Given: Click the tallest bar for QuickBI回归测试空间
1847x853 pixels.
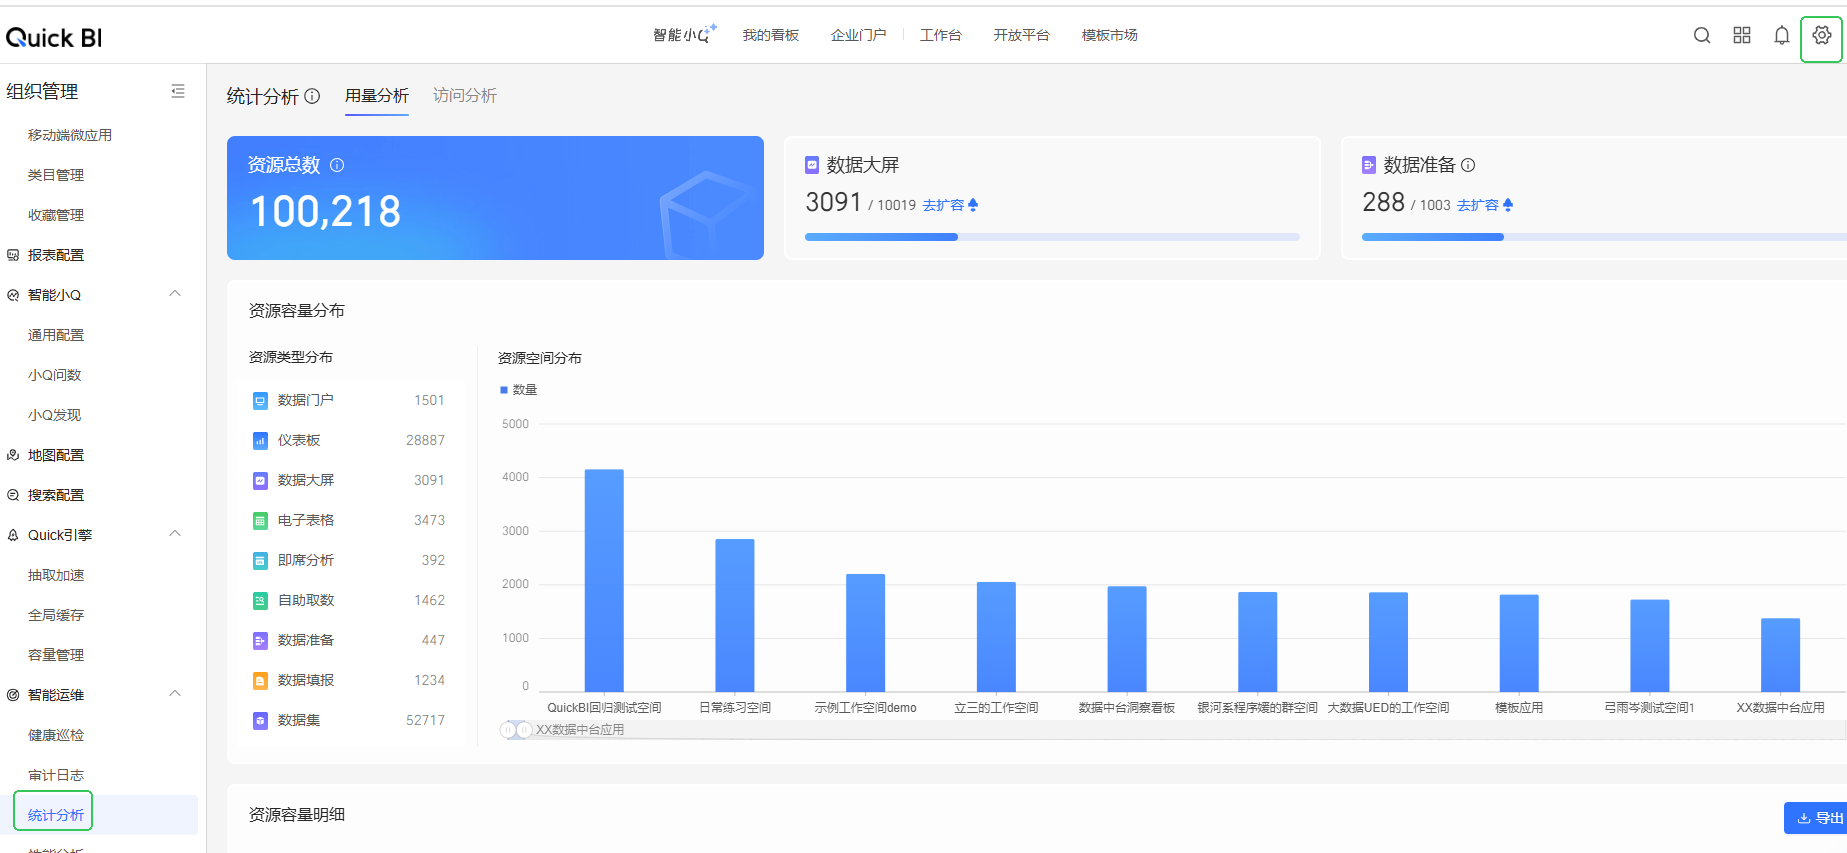Looking at the screenshot, I should click(604, 580).
